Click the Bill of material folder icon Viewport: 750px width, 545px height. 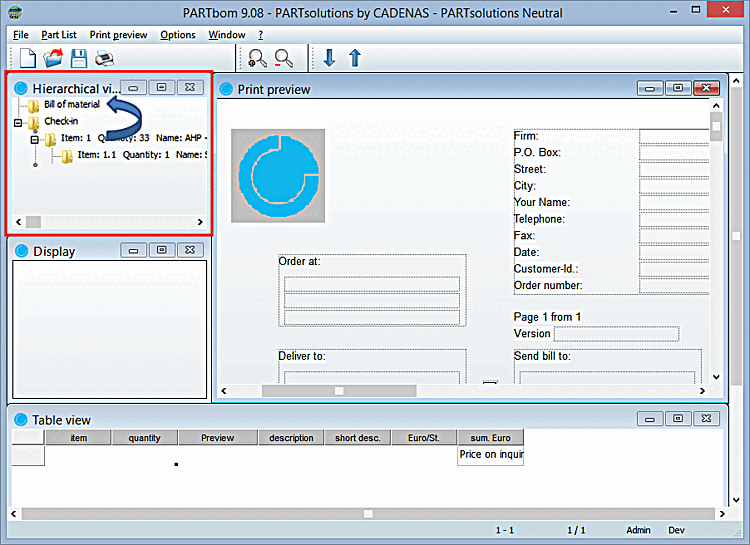coord(33,105)
